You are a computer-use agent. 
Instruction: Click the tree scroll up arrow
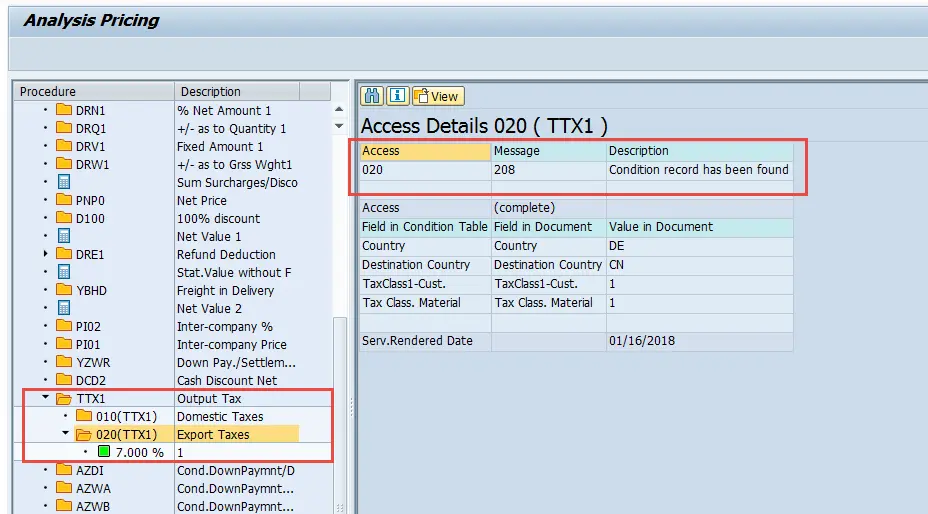(x=339, y=109)
